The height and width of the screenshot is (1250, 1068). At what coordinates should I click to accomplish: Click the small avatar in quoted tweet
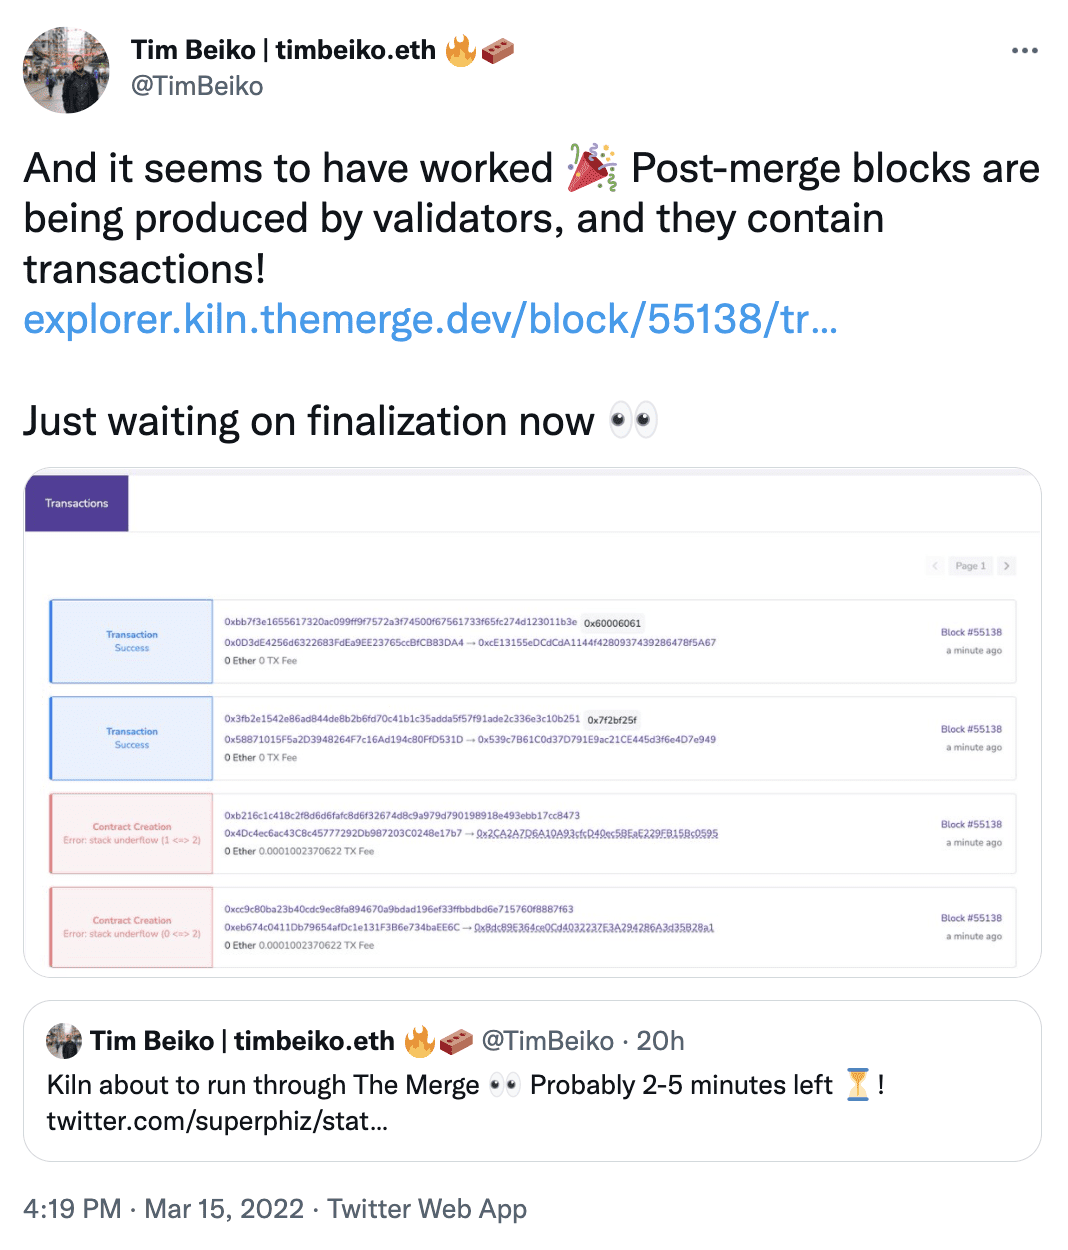pyautogui.click(x=64, y=1041)
